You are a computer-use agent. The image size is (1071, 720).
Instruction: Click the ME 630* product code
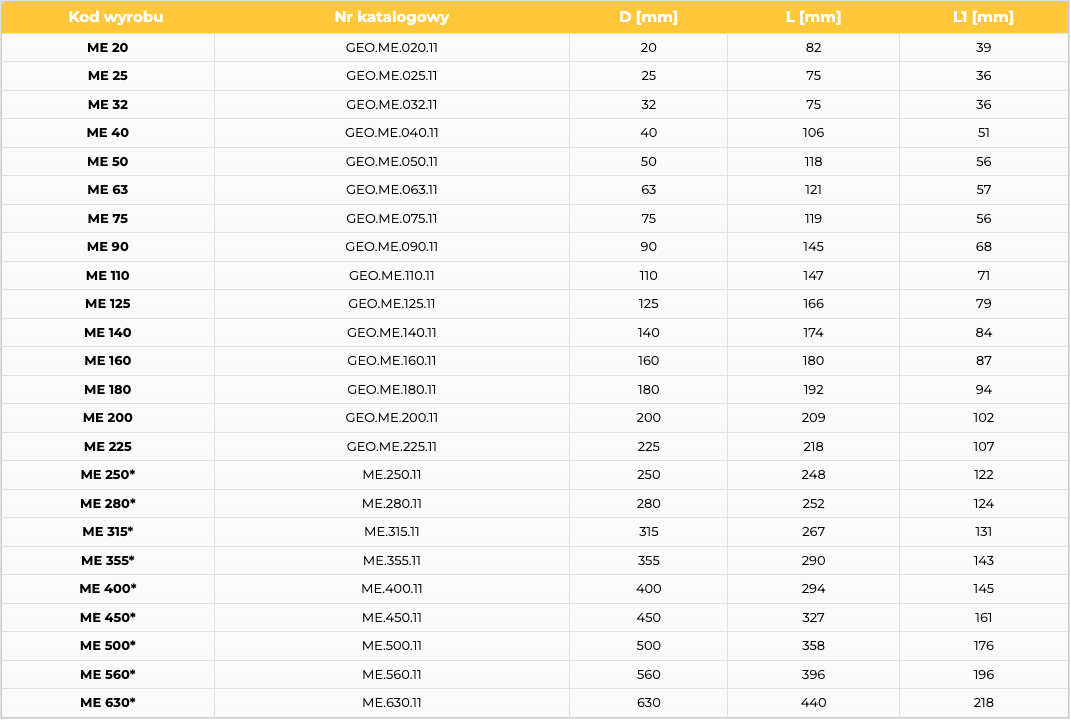pyautogui.click(x=108, y=702)
